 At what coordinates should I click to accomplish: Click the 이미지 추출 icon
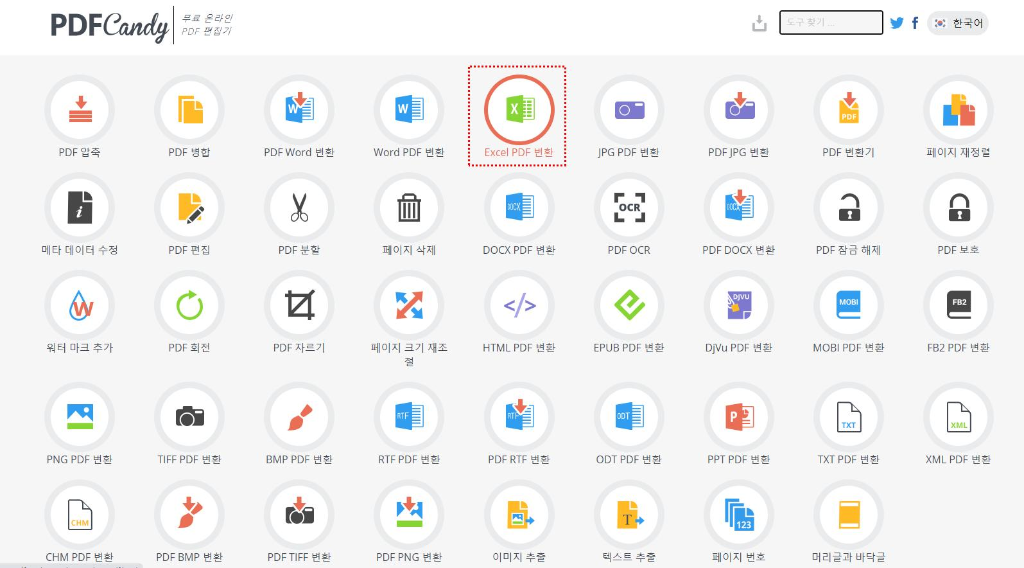point(519,514)
